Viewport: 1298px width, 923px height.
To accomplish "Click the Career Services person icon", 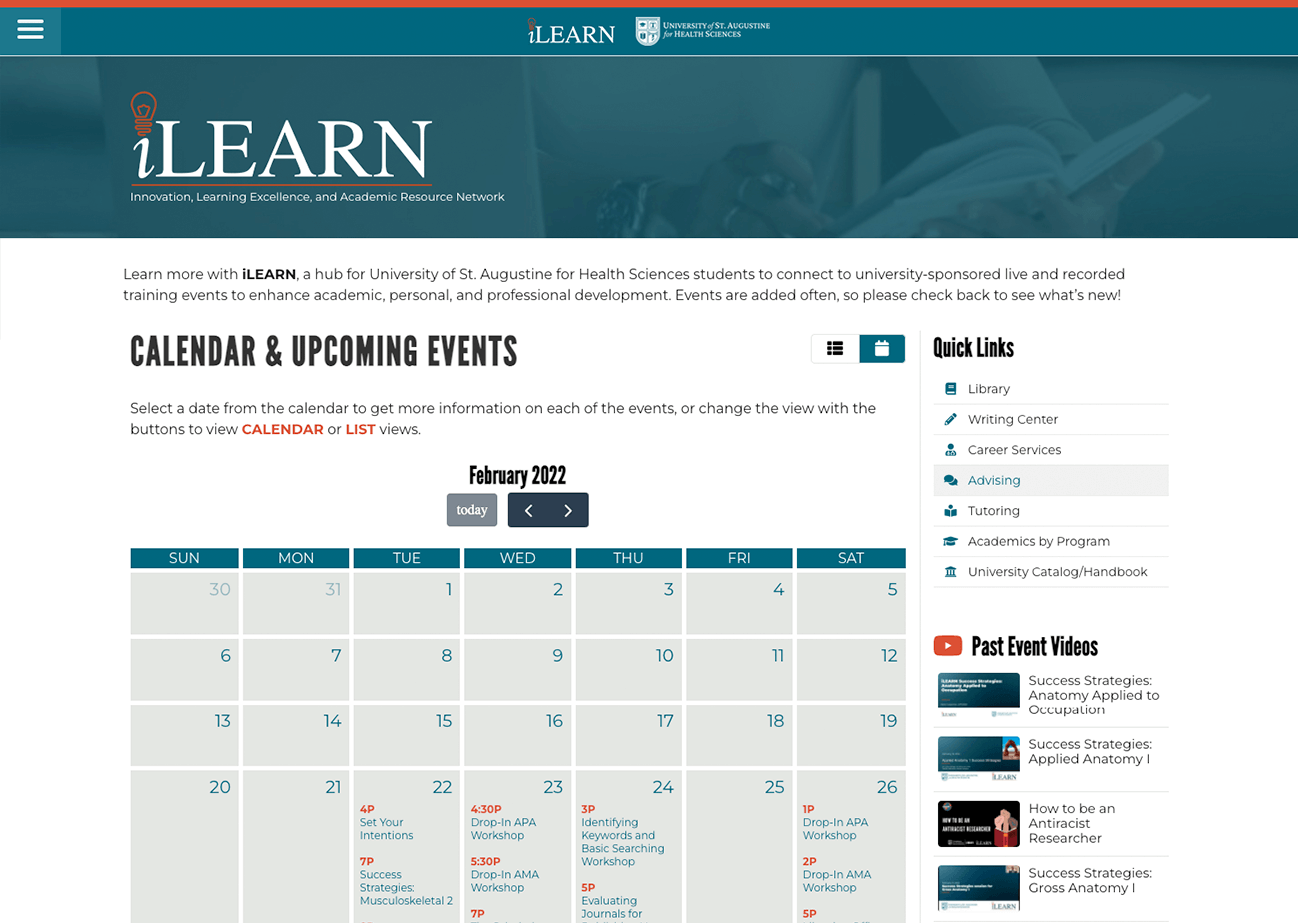I will tap(951, 450).
